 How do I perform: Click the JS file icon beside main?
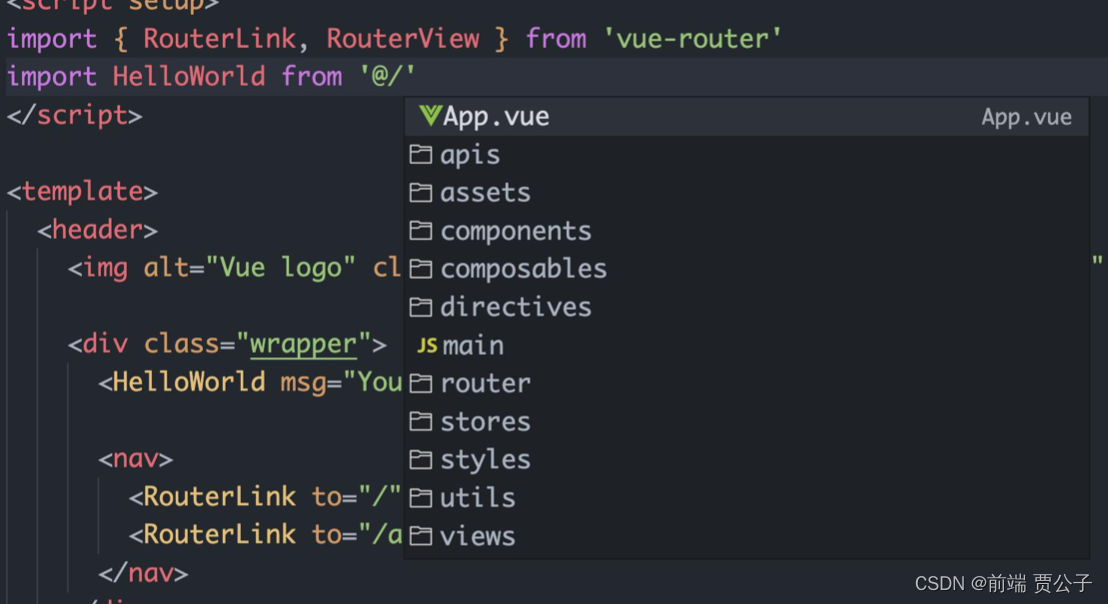pyautogui.click(x=427, y=345)
